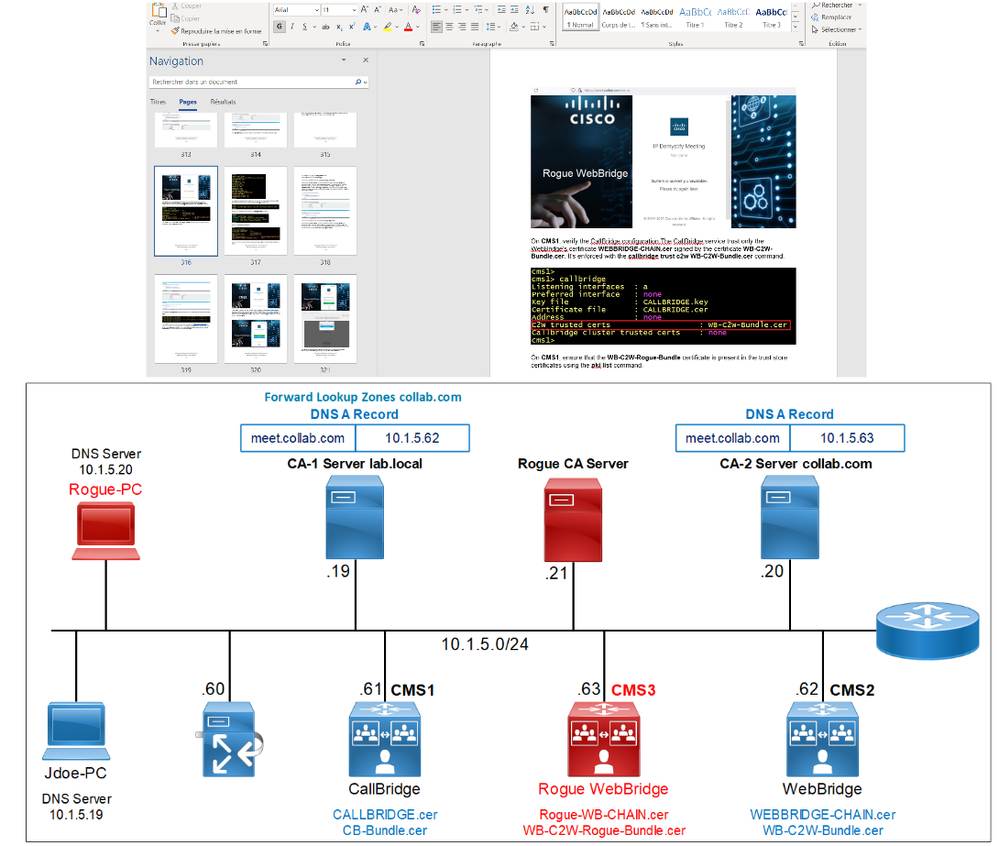Click the bullet list icon
Viewport: 999px width, 846px height.
[436, 10]
